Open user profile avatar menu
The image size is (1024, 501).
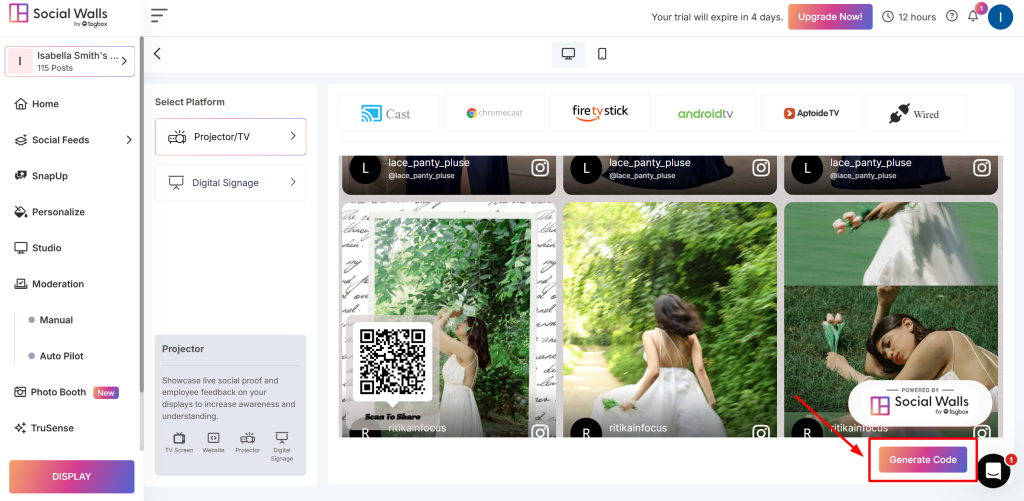pyautogui.click(x=1000, y=17)
